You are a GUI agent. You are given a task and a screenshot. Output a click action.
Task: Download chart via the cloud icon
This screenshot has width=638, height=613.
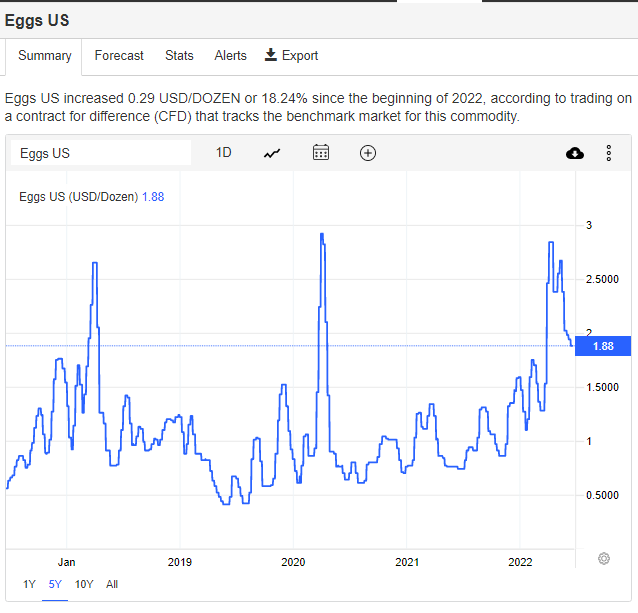(x=575, y=153)
